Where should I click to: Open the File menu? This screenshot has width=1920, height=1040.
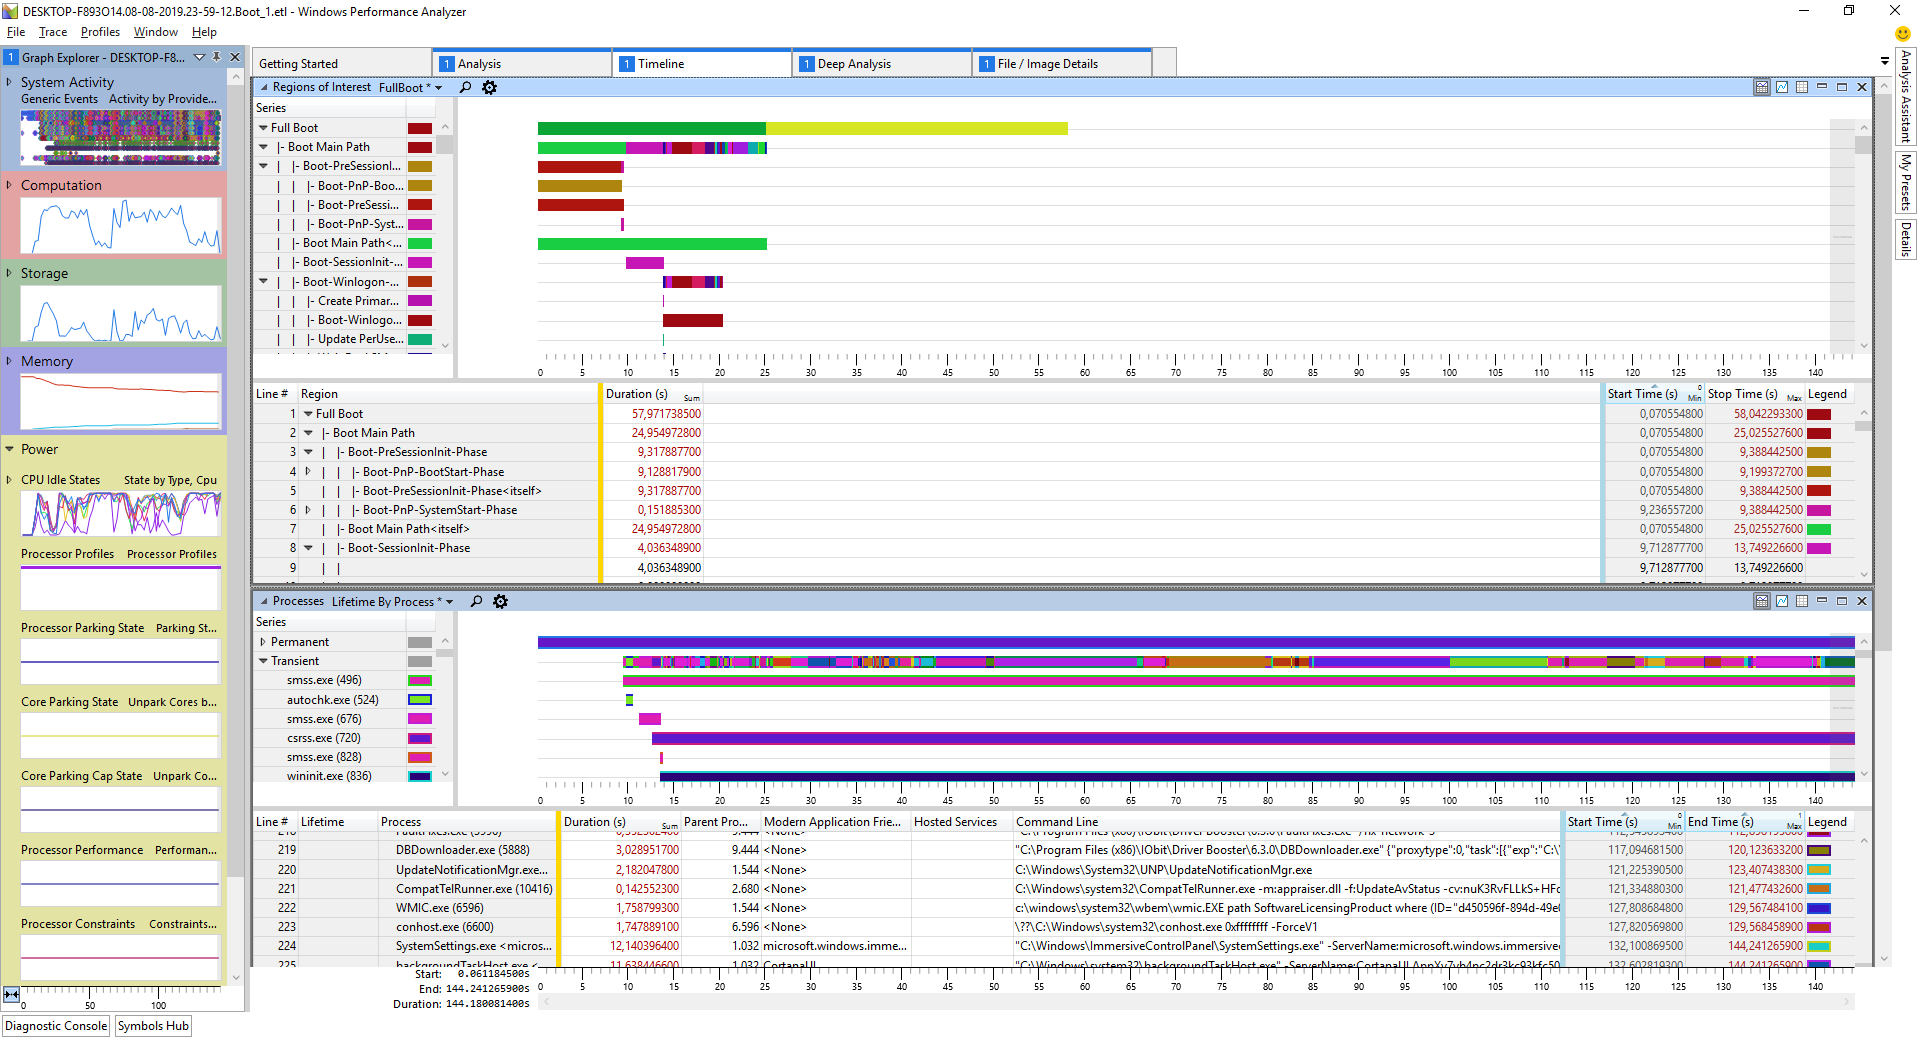(x=16, y=32)
